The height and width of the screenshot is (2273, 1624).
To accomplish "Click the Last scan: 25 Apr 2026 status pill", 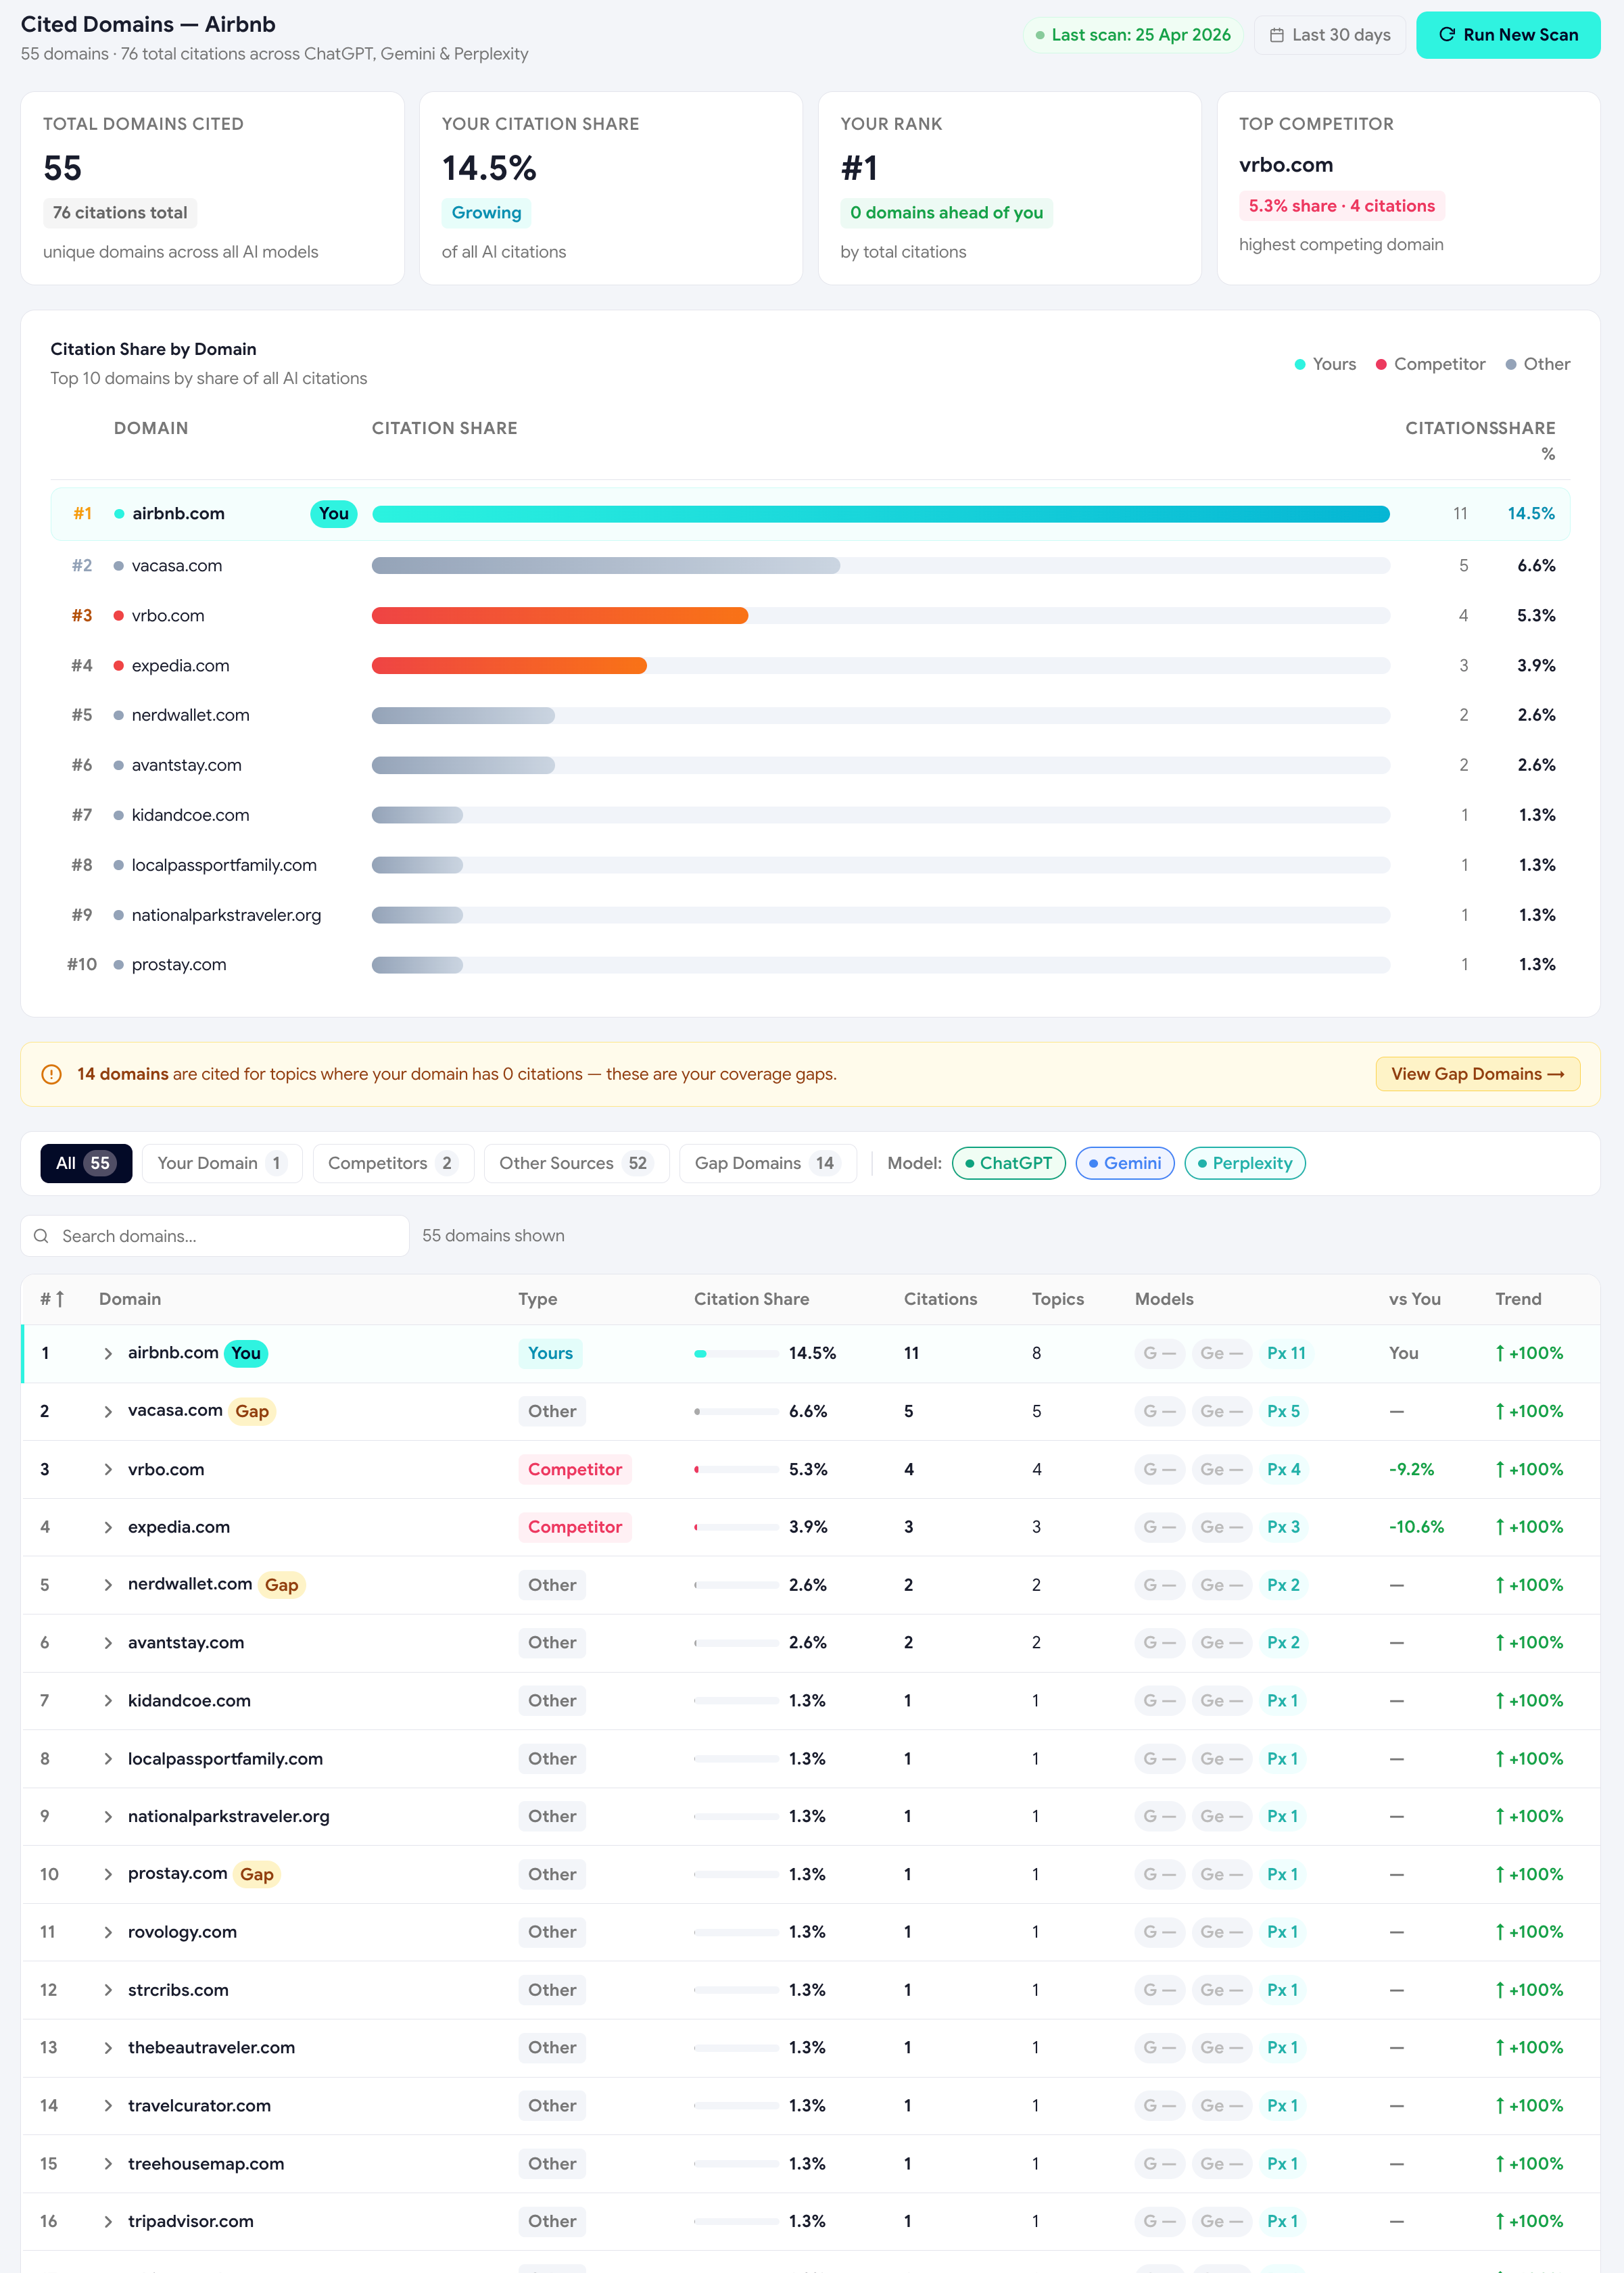I will point(1132,35).
